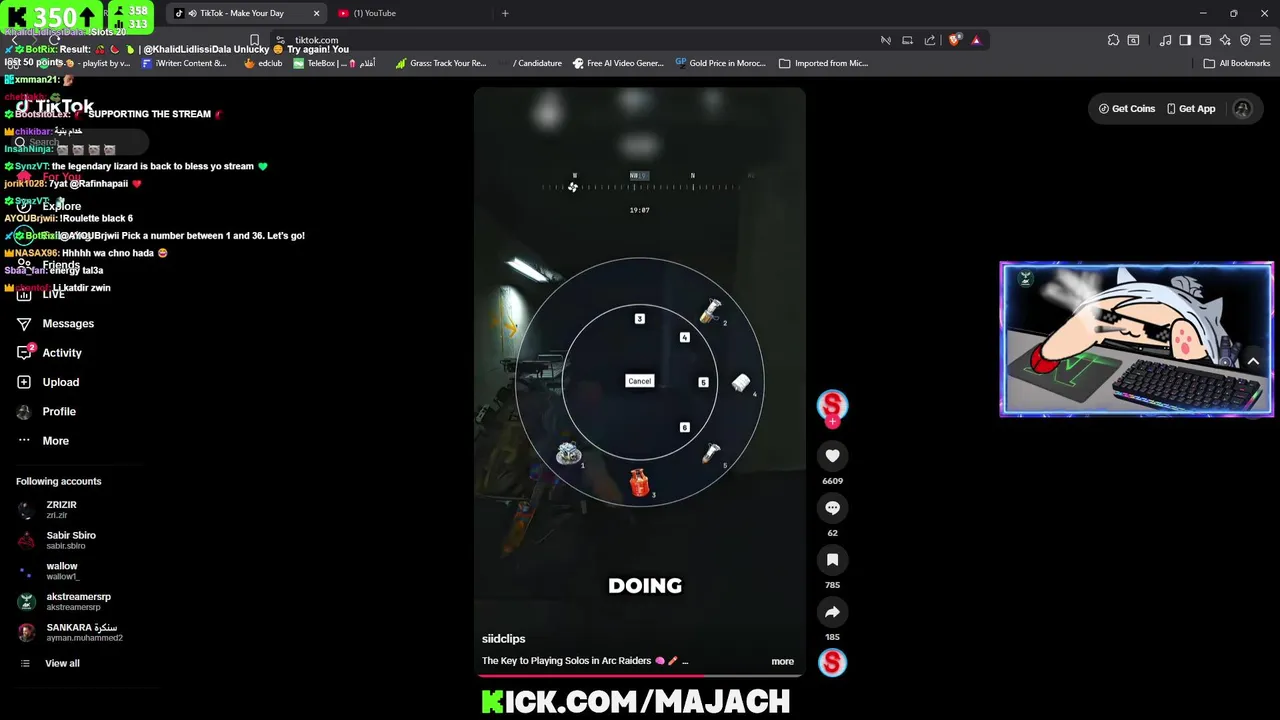Open the siidclips creator username link
Image resolution: width=1280 pixels, height=720 pixels.
click(x=503, y=639)
